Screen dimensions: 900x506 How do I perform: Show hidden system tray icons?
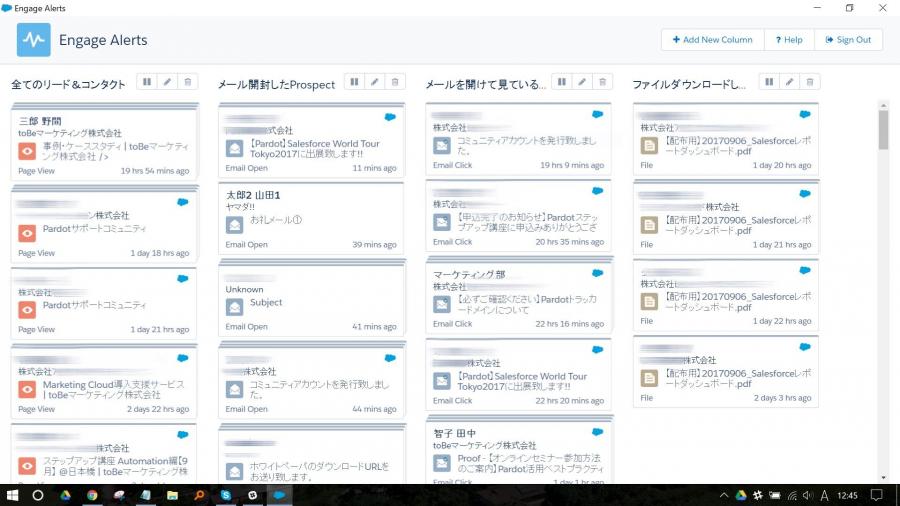click(x=724, y=495)
